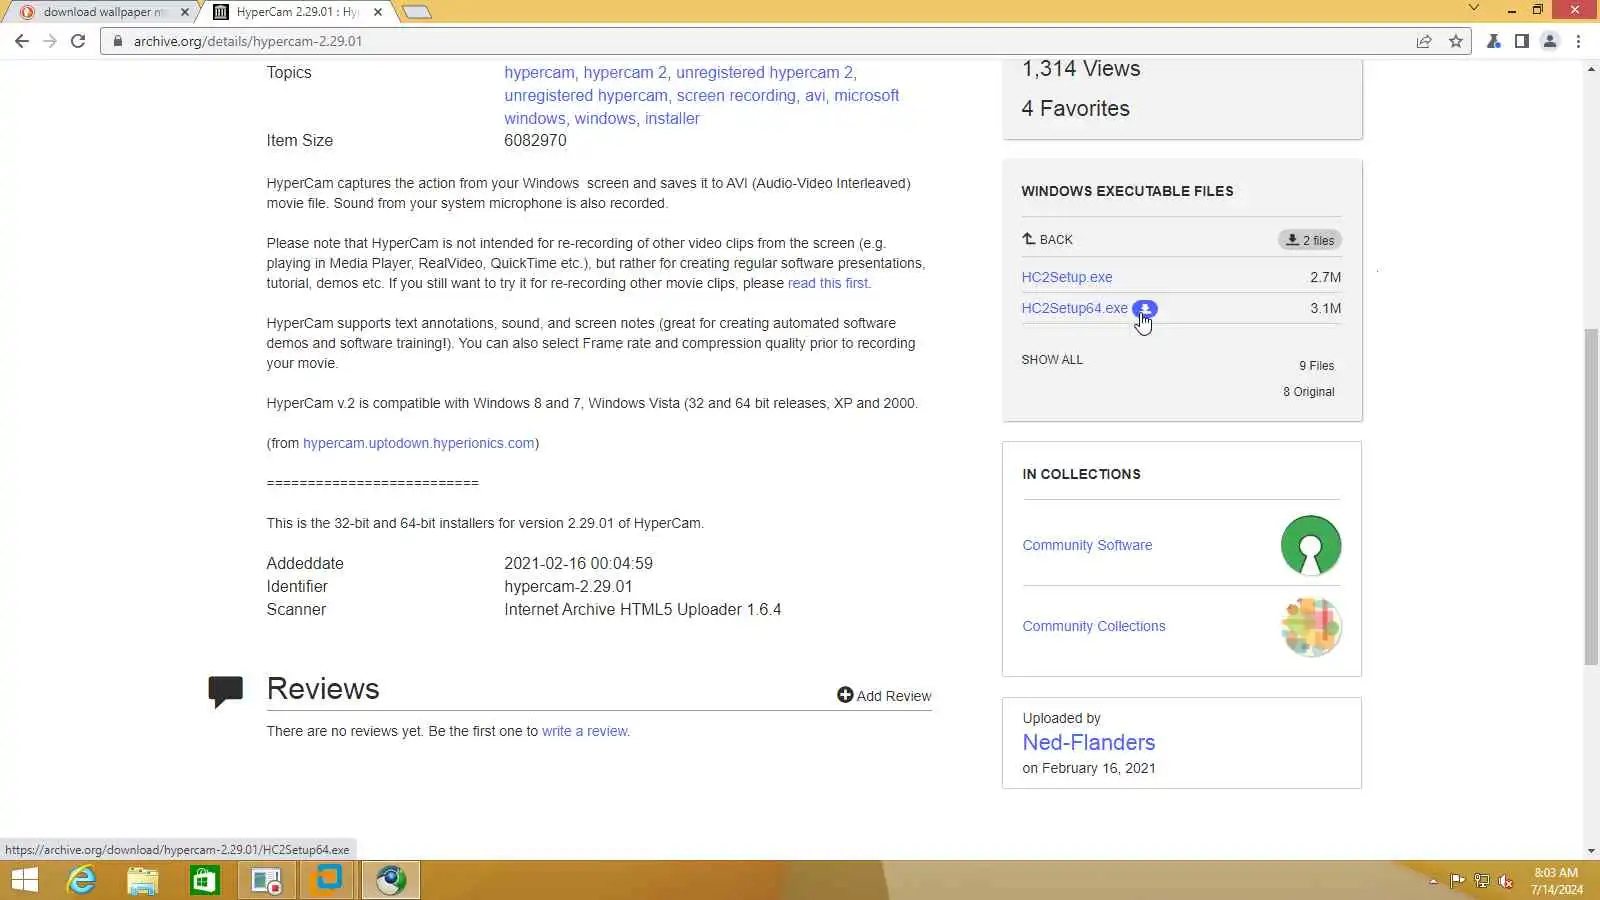Close the download wallpaper tab
The image size is (1600, 900).
[x=184, y=12]
